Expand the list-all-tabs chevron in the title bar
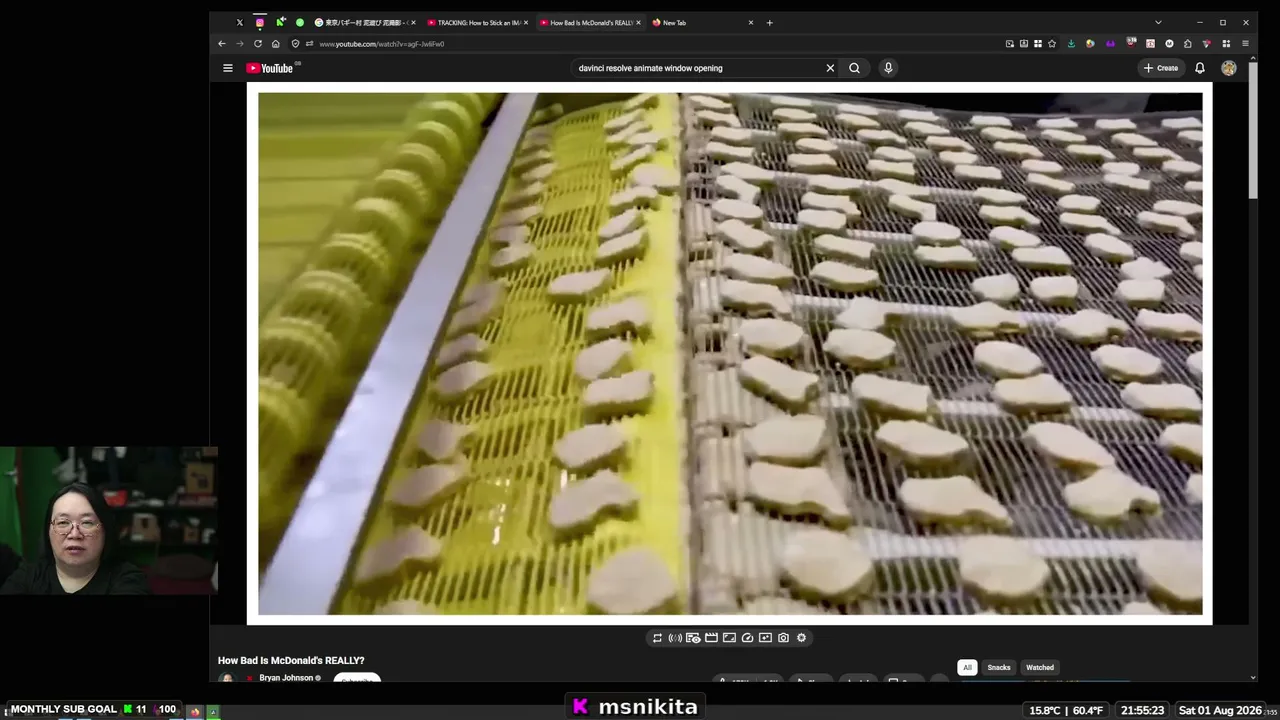Image resolution: width=1280 pixels, height=720 pixels. click(x=1158, y=22)
